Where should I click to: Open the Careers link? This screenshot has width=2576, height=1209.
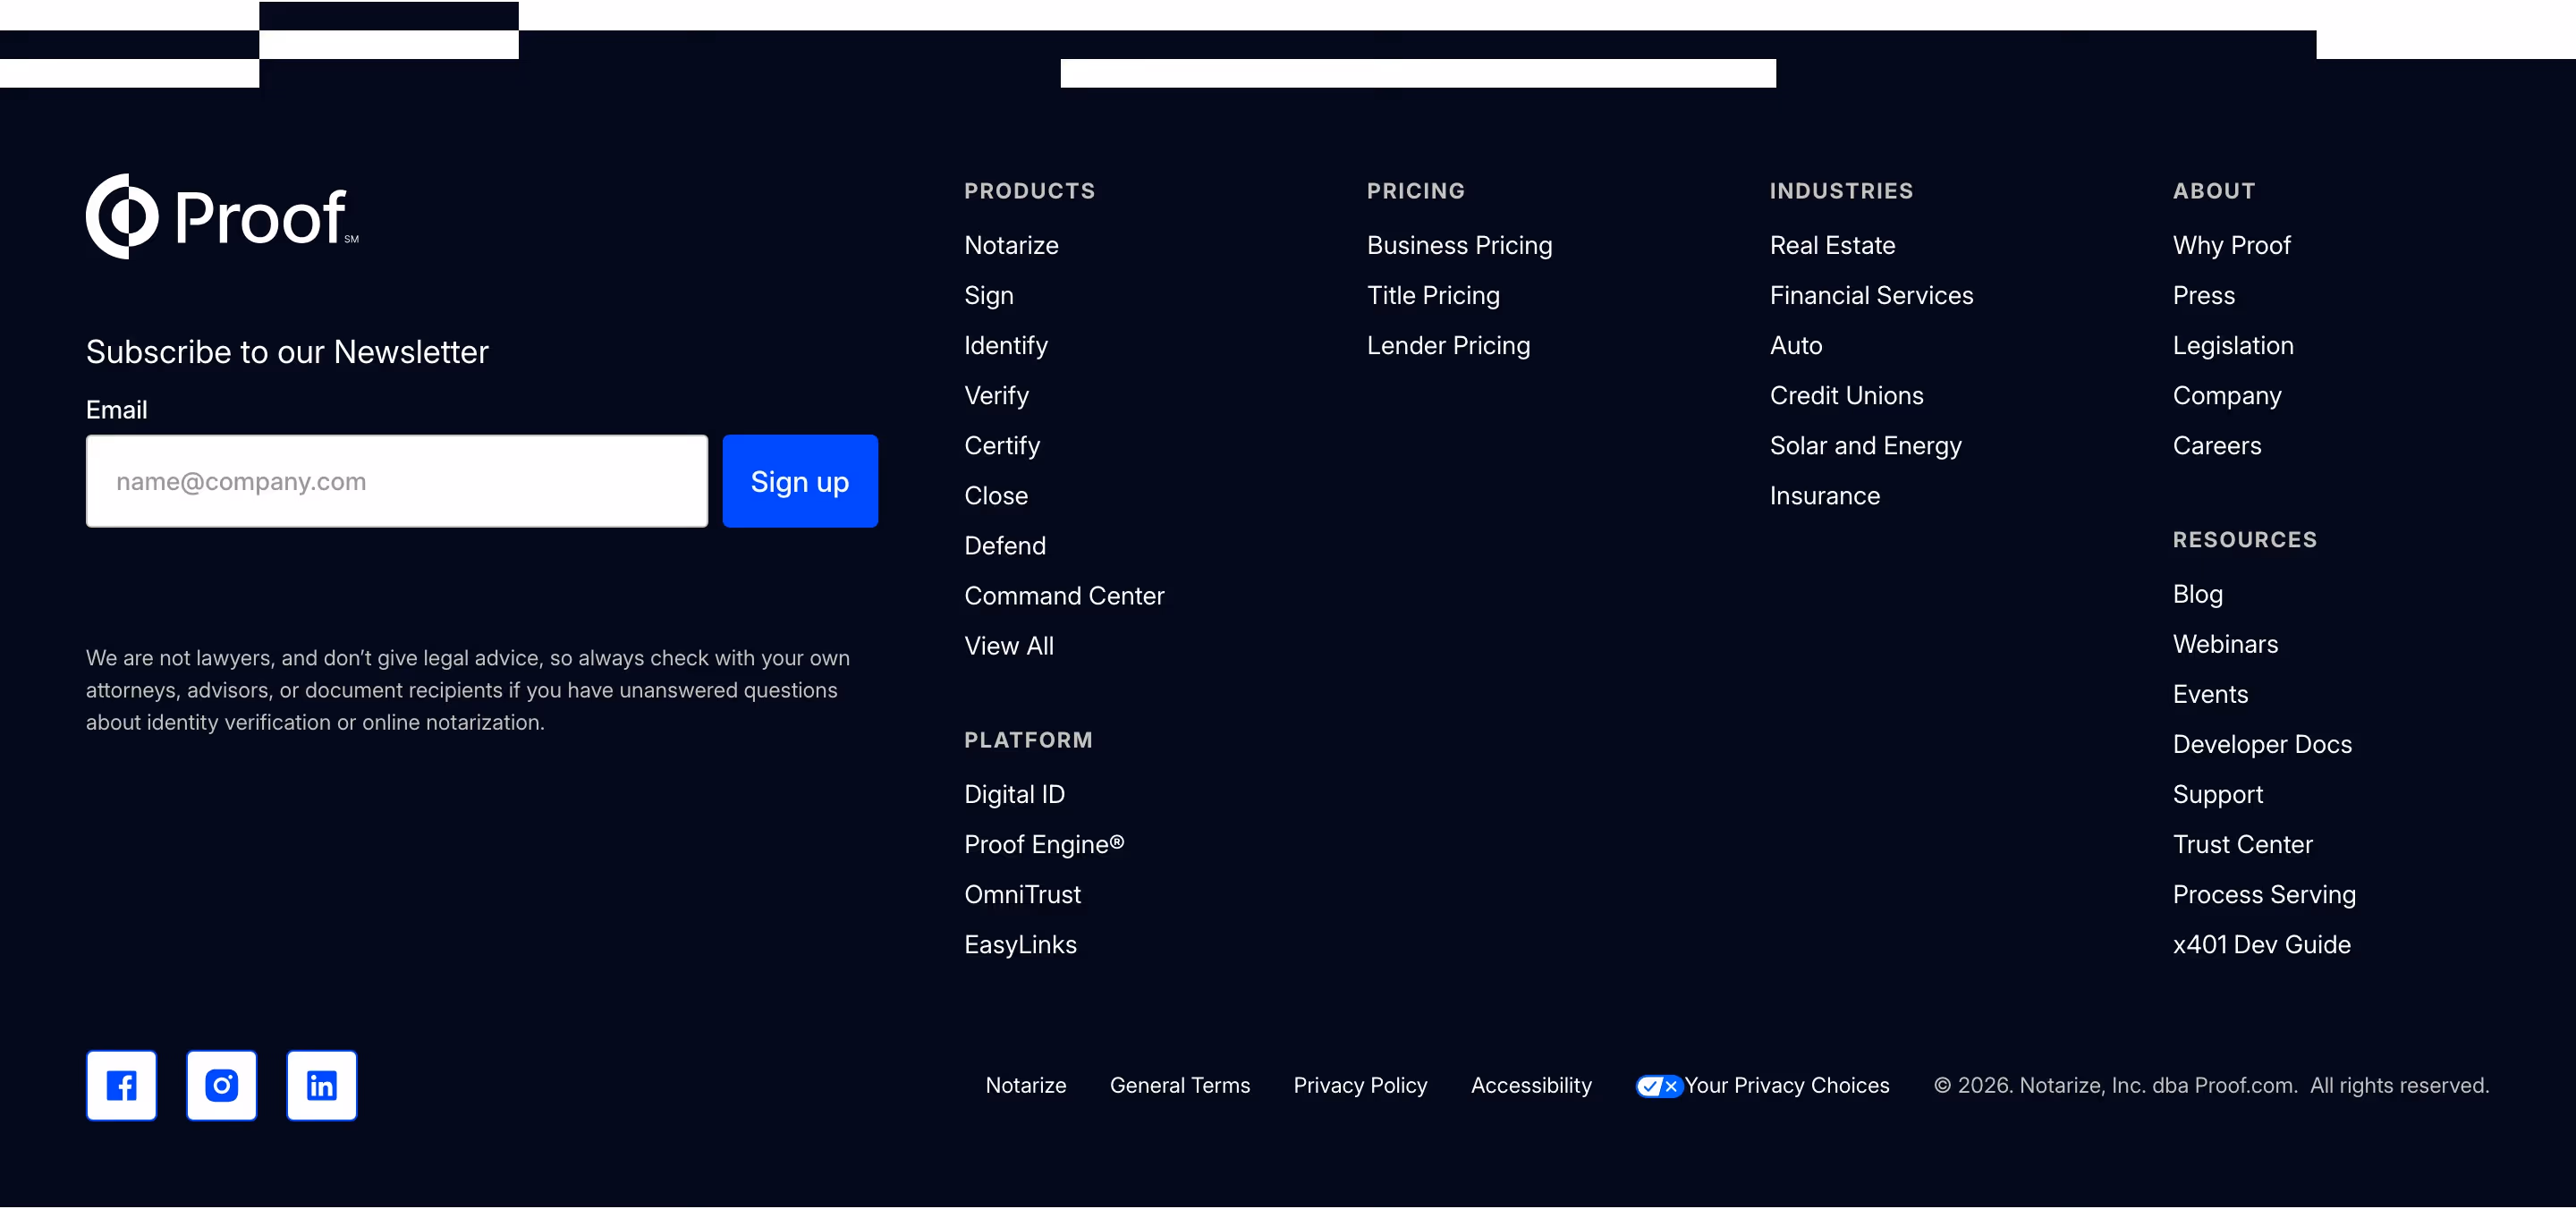[2217, 445]
